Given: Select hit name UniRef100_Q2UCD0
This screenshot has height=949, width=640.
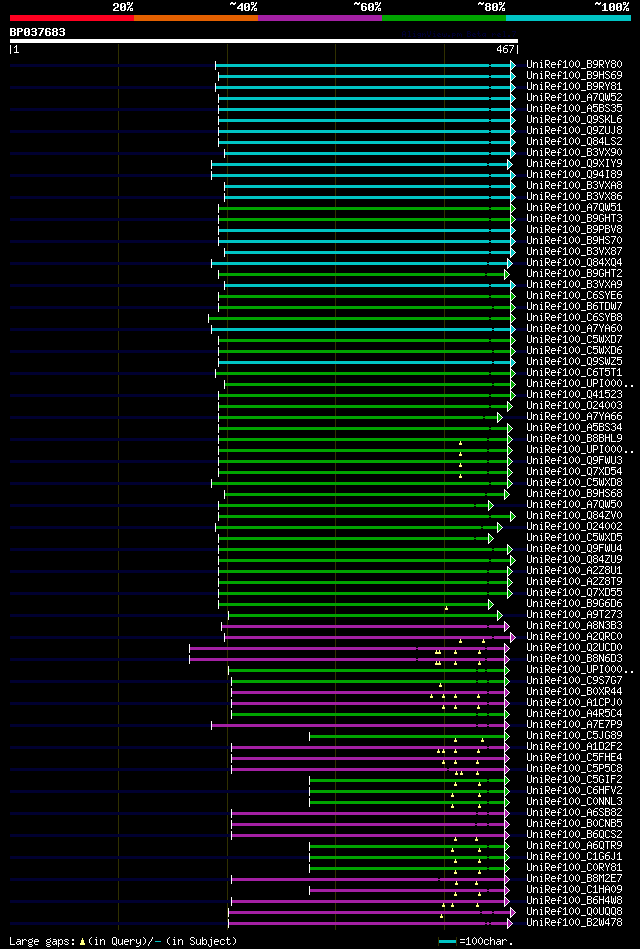Looking at the screenshot, I should coord(574,648).
